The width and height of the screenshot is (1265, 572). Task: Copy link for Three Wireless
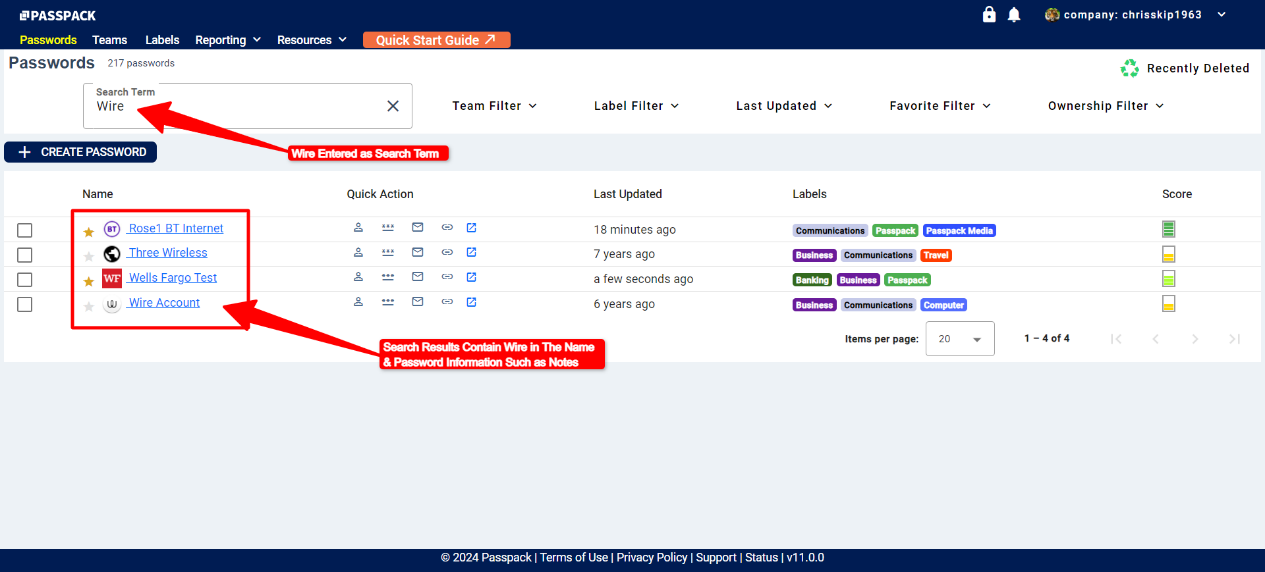[x=447, y=253]
